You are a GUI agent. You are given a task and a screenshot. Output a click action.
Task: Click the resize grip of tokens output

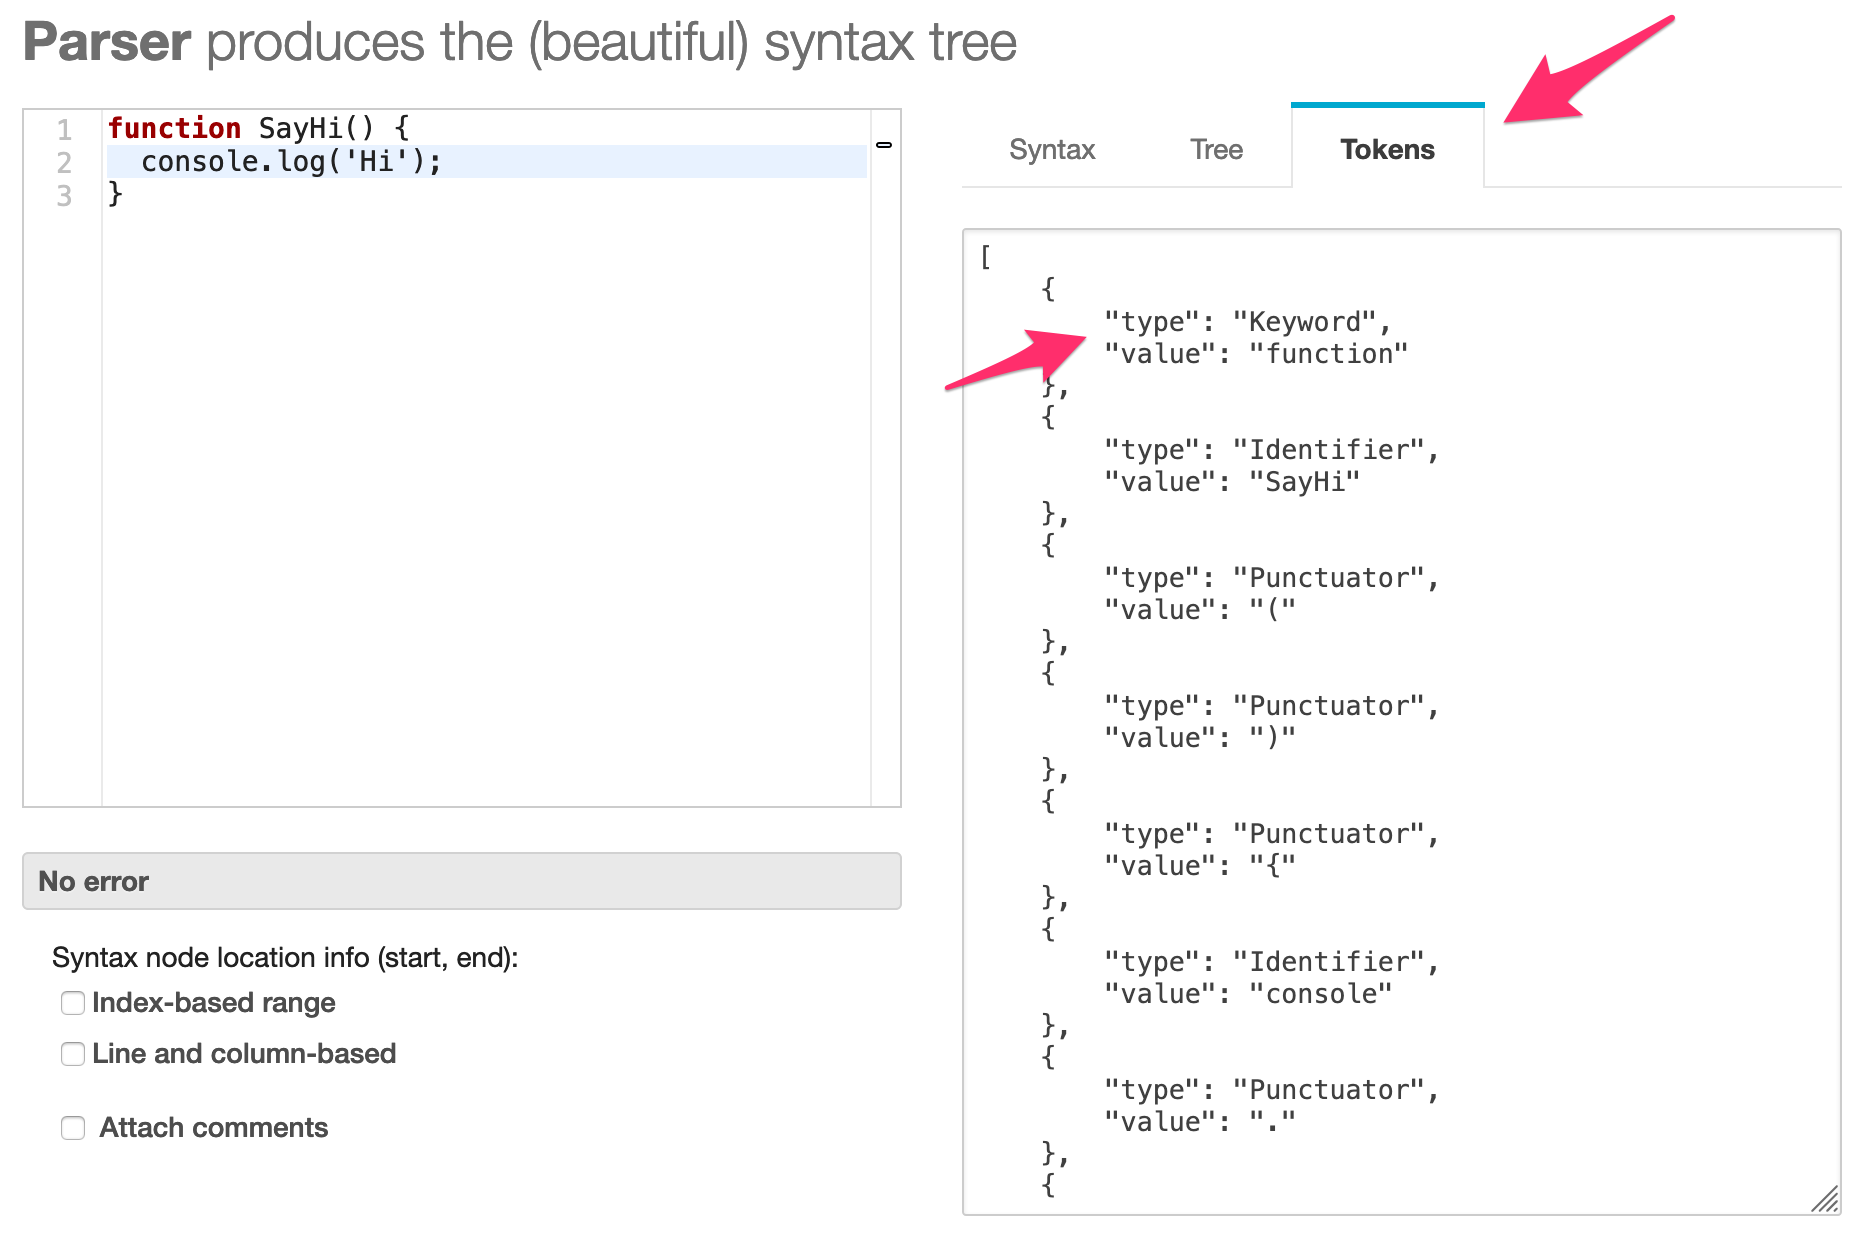coord(1825,1199)
